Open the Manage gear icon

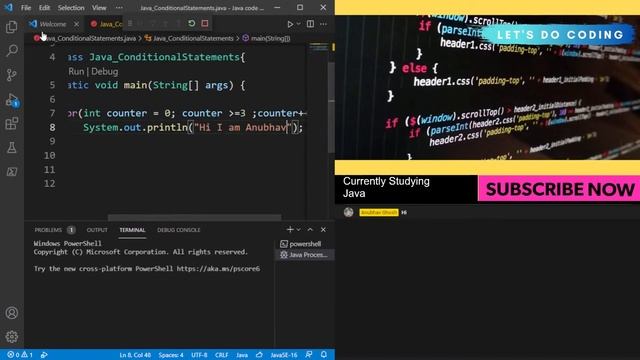[11, 337]
